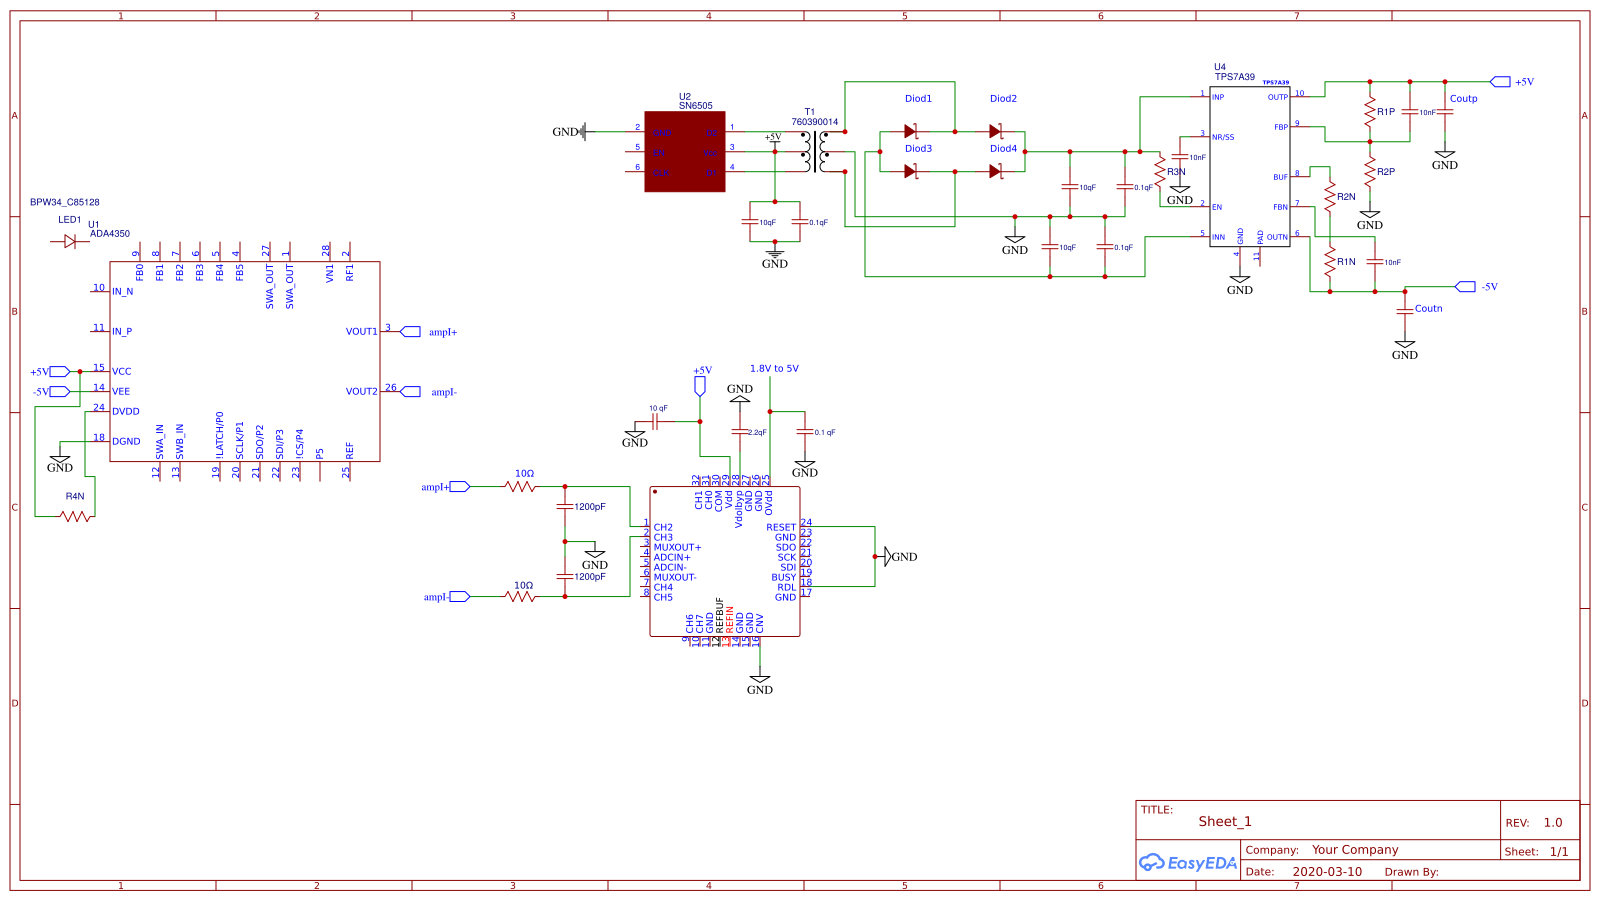Screen dimensions: 1600x901
Task: Click the 1200pF capacitor symbol
Action: (566, 508)
